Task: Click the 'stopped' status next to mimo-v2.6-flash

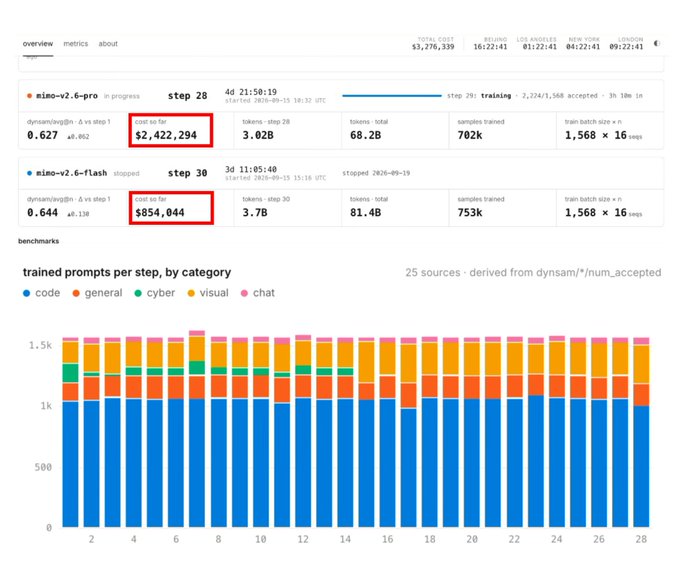Action: [126, 174]
